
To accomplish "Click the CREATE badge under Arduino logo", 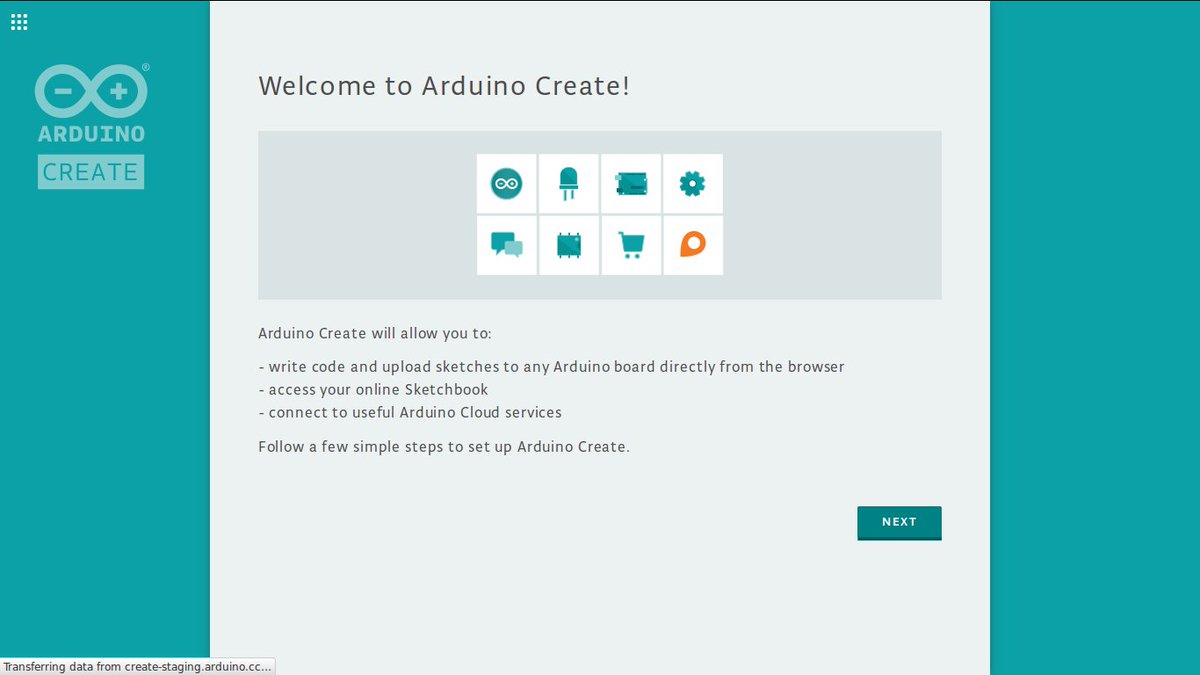I will tap(91, 172).
